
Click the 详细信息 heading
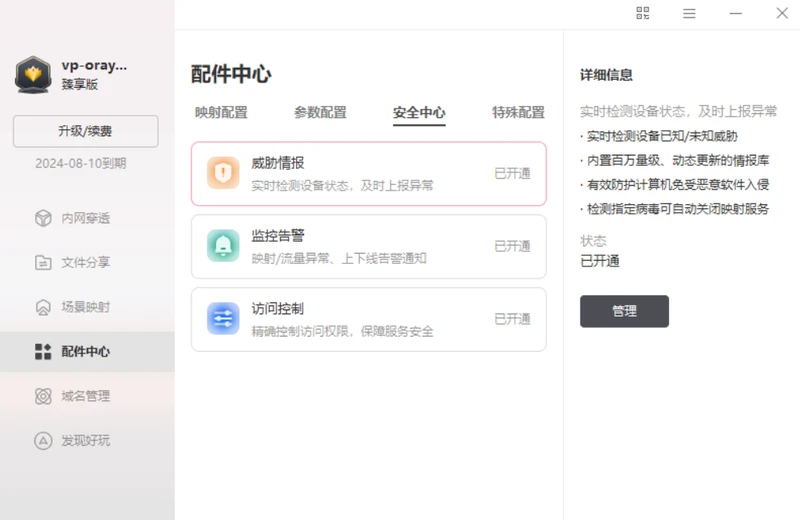pyautogui.click(x=606, y=75)
